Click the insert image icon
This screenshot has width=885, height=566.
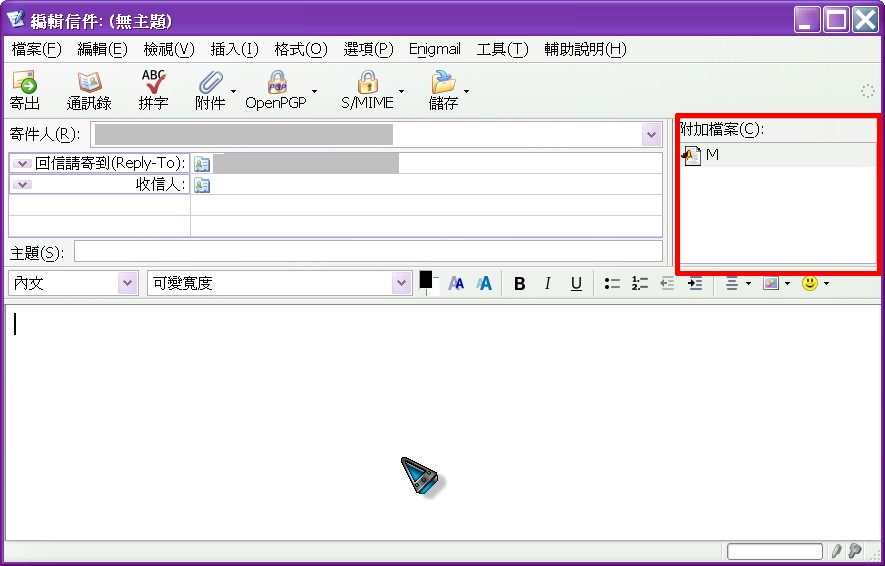tap(771, 283)
